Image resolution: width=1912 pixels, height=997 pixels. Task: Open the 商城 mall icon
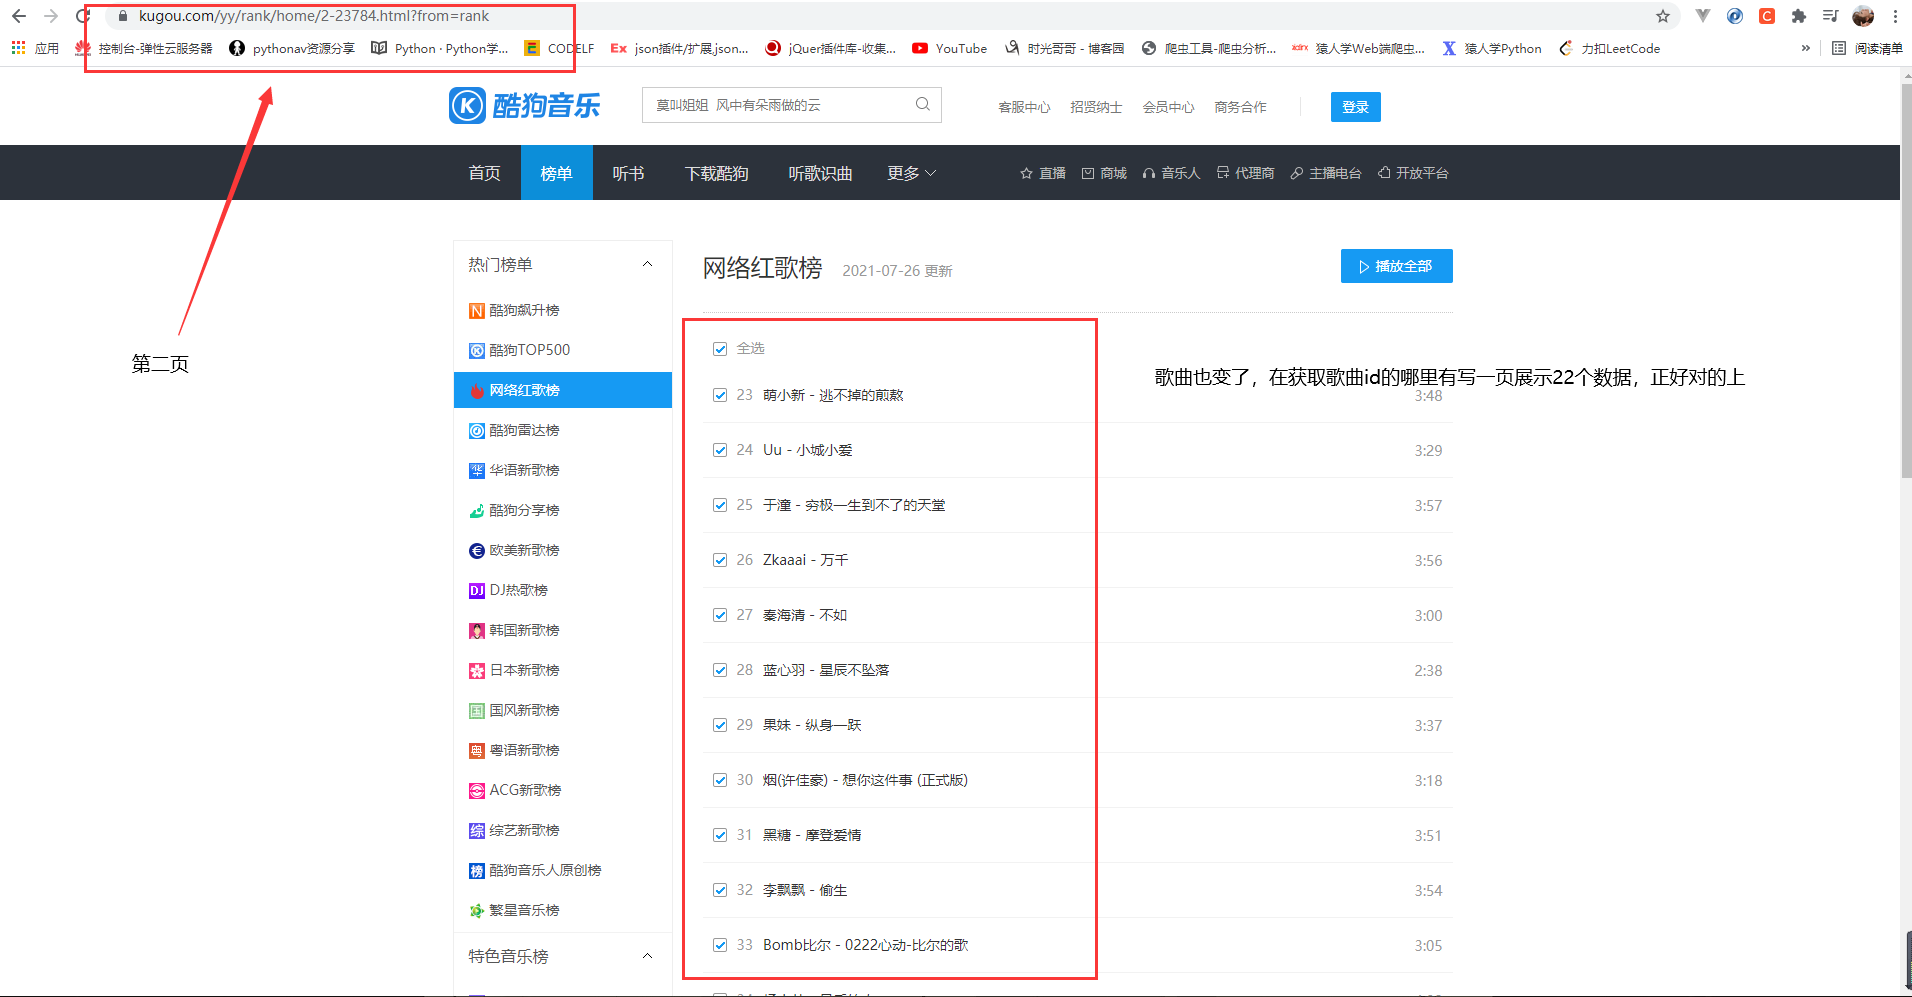click(1088, 172)
